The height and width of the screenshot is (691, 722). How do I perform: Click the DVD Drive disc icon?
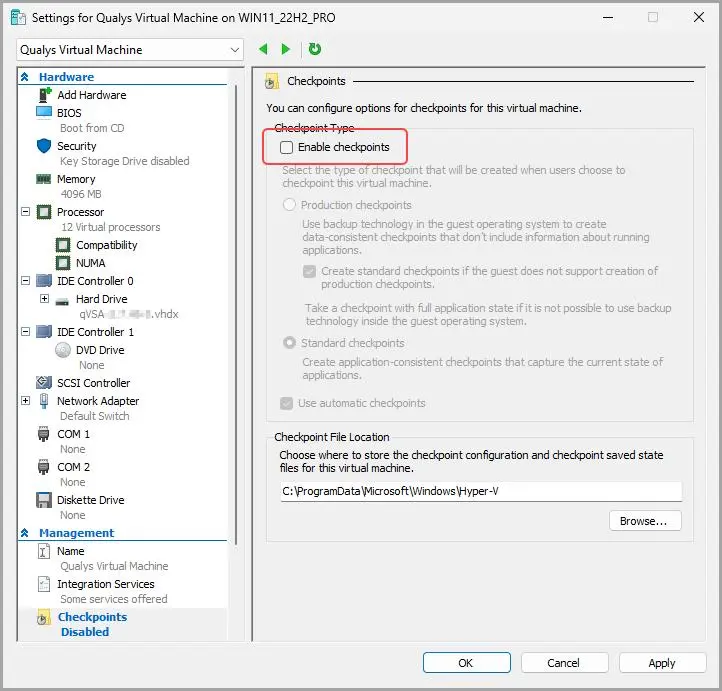click(63, 350)
